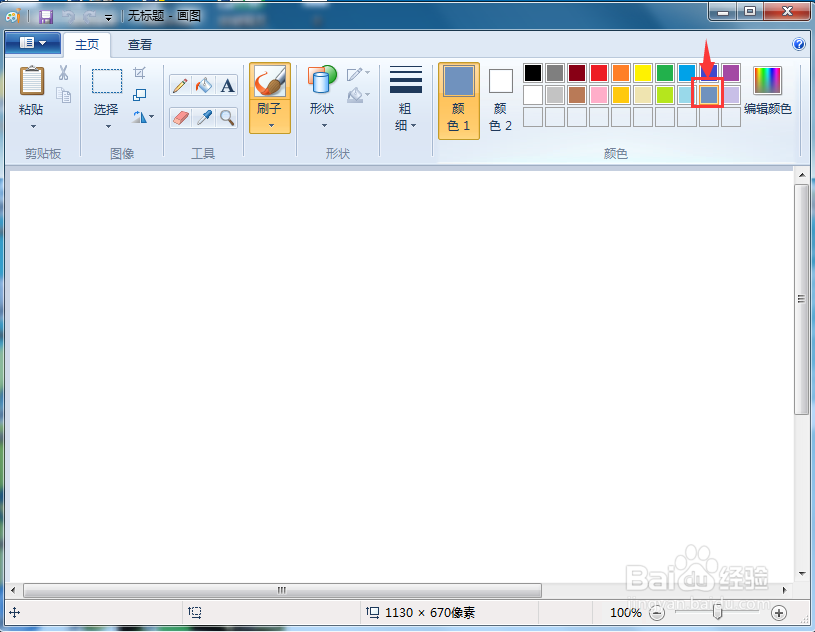The width and height of the screenshot is (815, 632).
Task: Click horizontal scrollbar right arrow
Action: tap(785, 590)
